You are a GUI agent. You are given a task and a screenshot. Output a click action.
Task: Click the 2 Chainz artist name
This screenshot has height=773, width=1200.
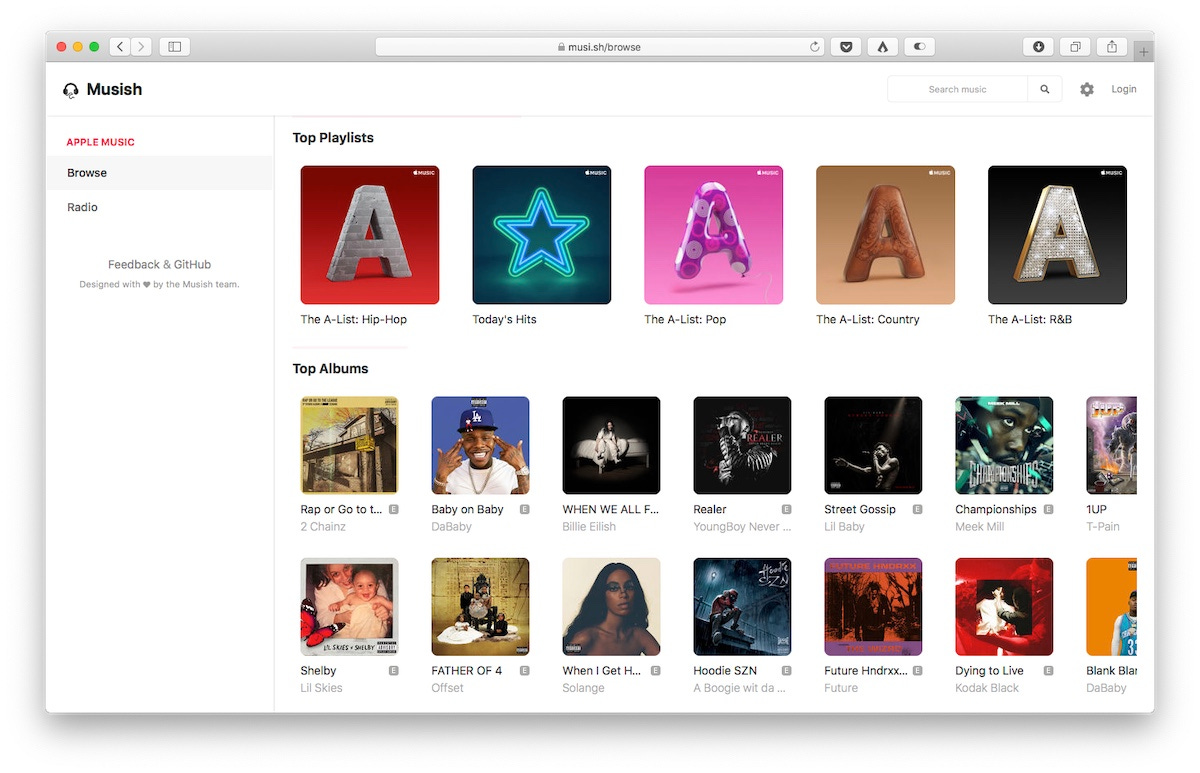coord(323,527)
